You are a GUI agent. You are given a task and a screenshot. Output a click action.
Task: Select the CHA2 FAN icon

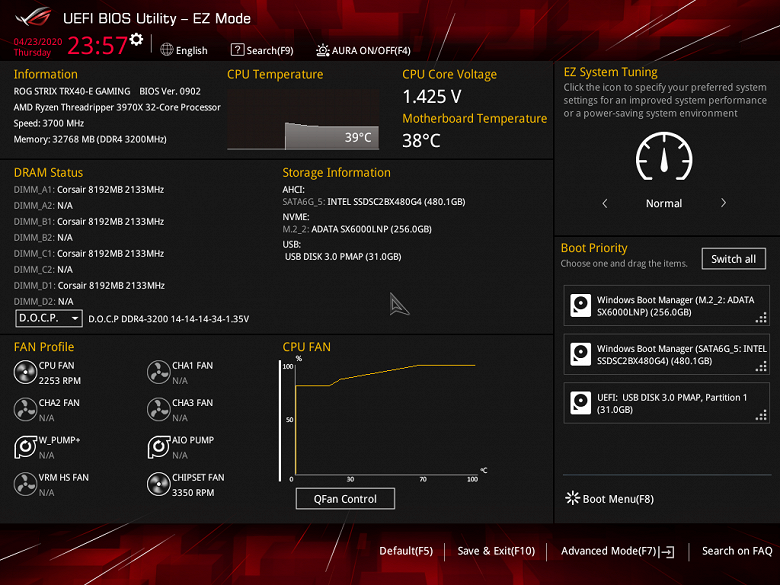pos(25,409)
